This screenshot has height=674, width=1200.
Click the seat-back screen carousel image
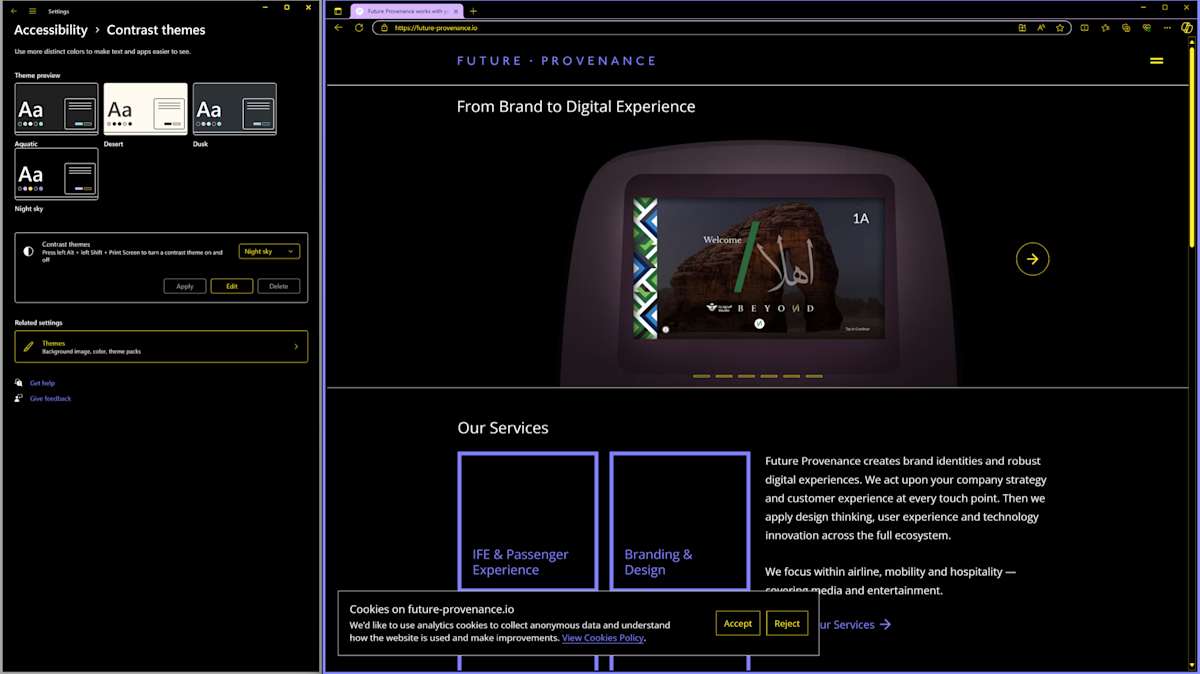[760, 267]
